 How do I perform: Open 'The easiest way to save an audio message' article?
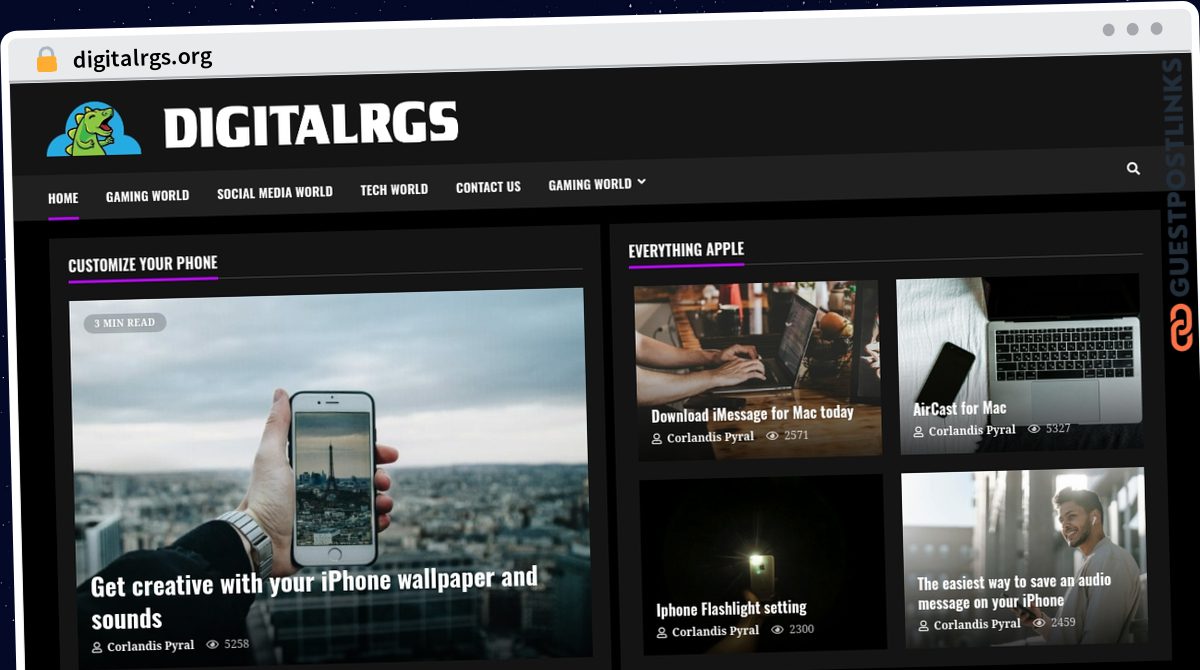[x=1014, y=591]
